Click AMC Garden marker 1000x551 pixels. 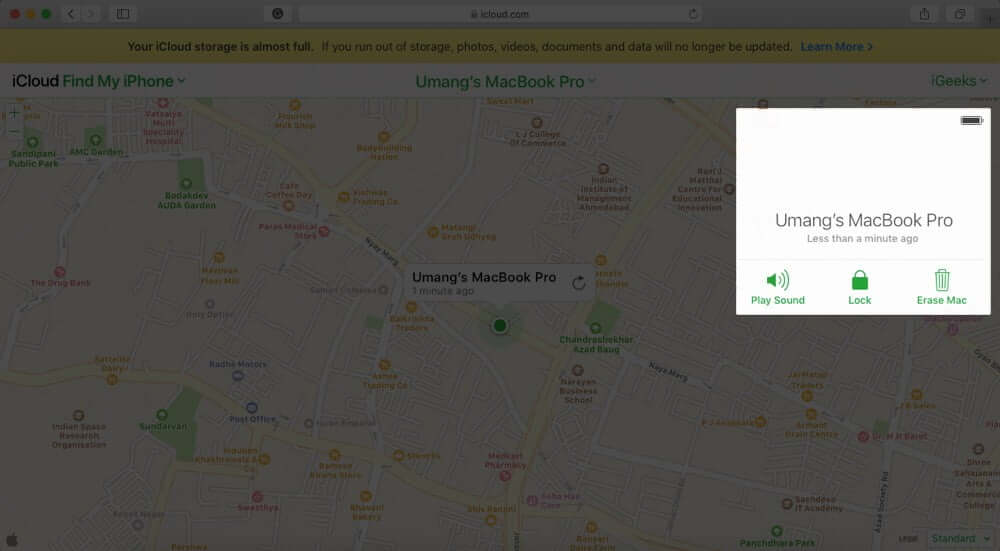coord(96,140)
